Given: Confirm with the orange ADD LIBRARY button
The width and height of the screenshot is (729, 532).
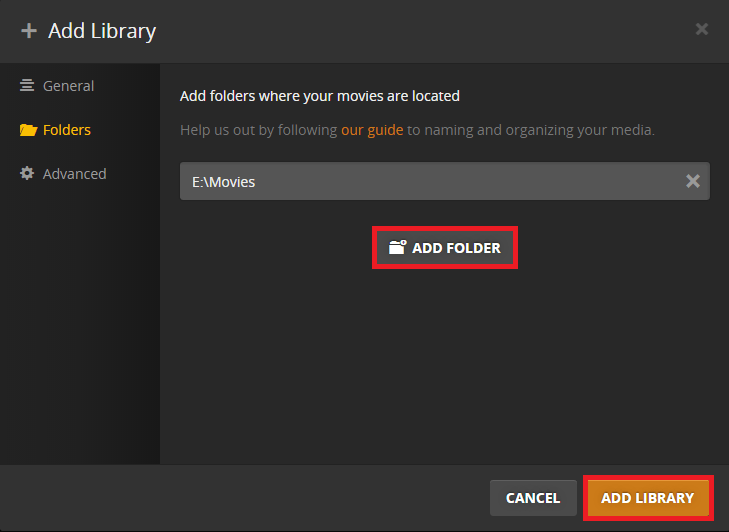Looking at the screenshot, I should (x=647, y=498).
